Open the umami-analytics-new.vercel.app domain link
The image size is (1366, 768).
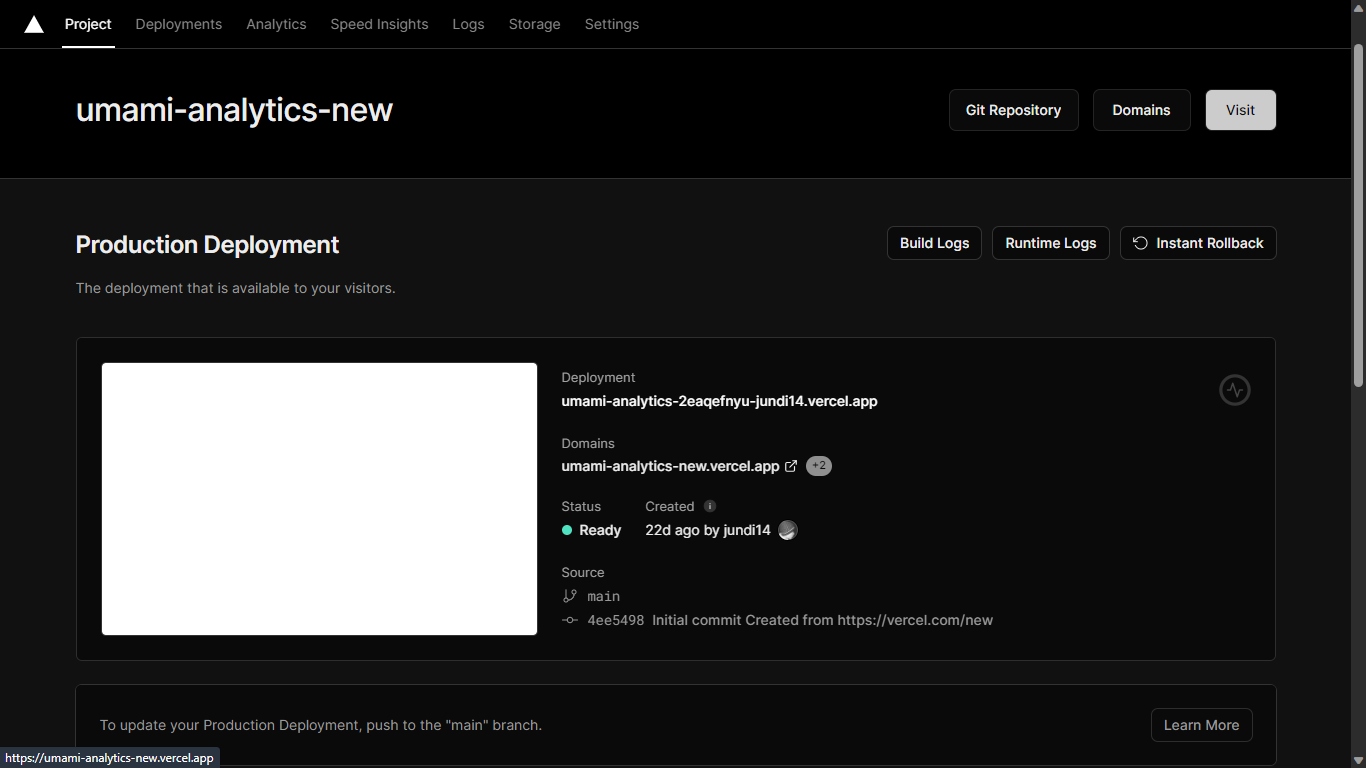click(x=670, y=466)
